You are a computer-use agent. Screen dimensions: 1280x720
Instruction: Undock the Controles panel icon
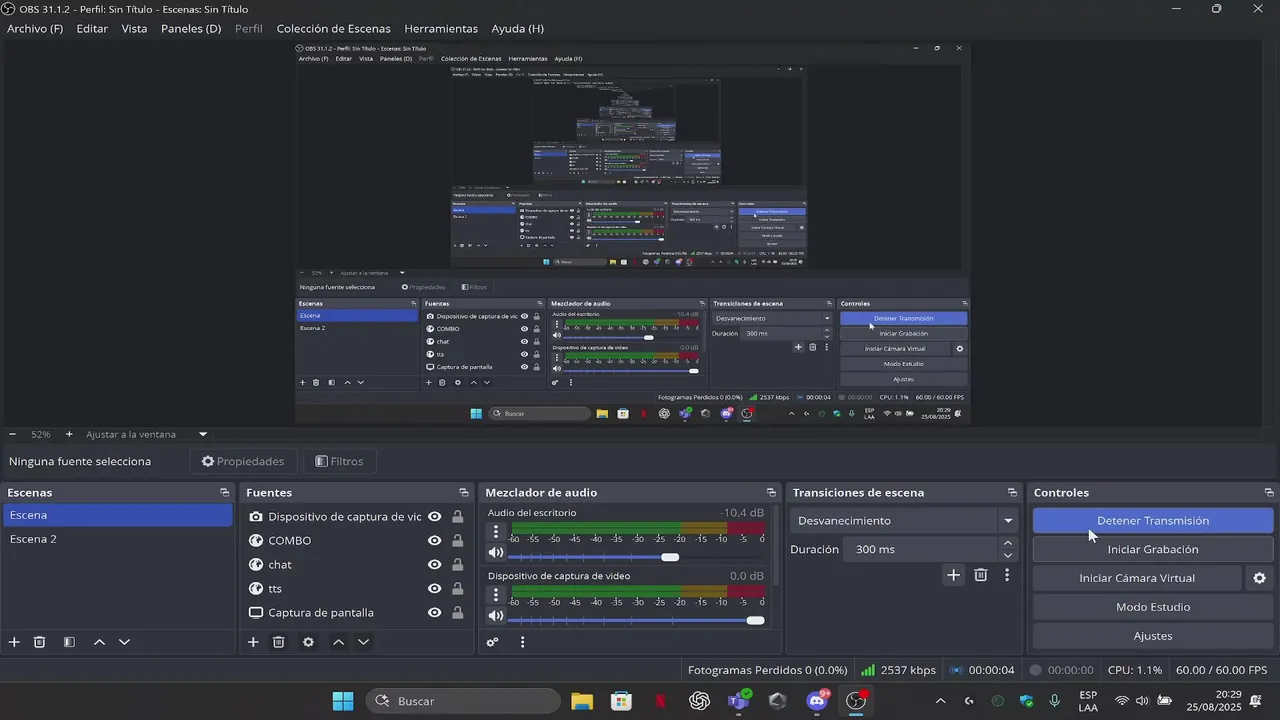click(x=1269, y=492)
